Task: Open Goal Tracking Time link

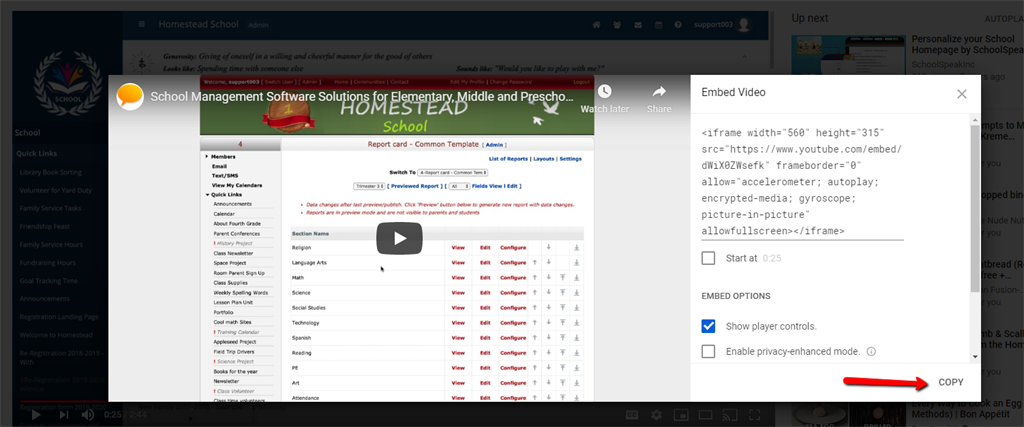Action: pos(48,281)
